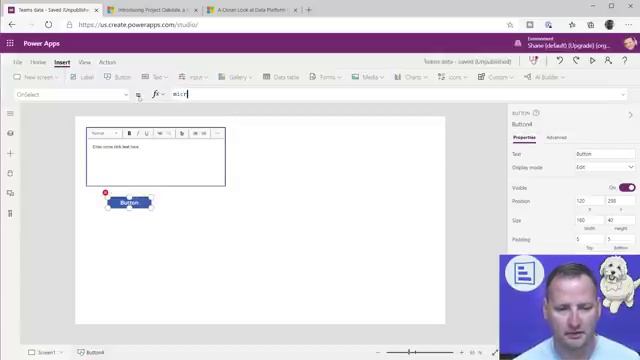Switch to the Introducing Project Oakdale browser tab
Viewport: 640px width, 360px height.
pyautogui.click(x=153, y=10)
